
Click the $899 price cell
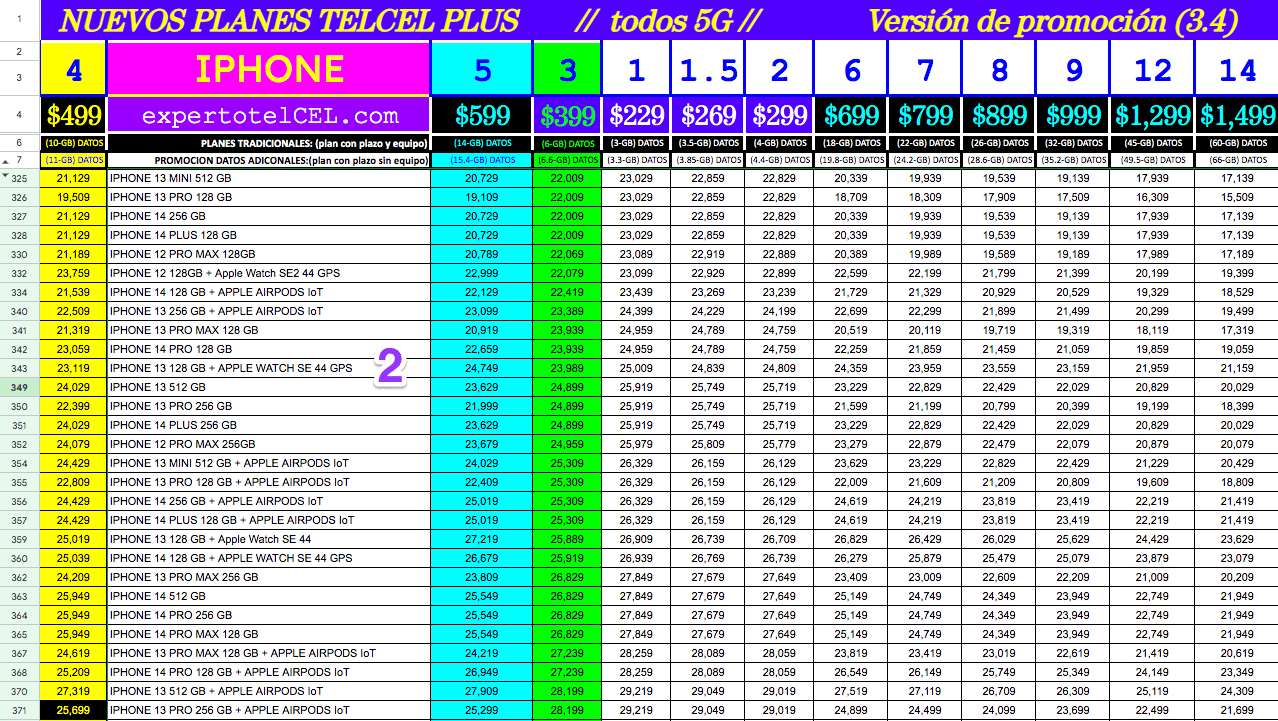pyautogui.click(x=999, y=116)
